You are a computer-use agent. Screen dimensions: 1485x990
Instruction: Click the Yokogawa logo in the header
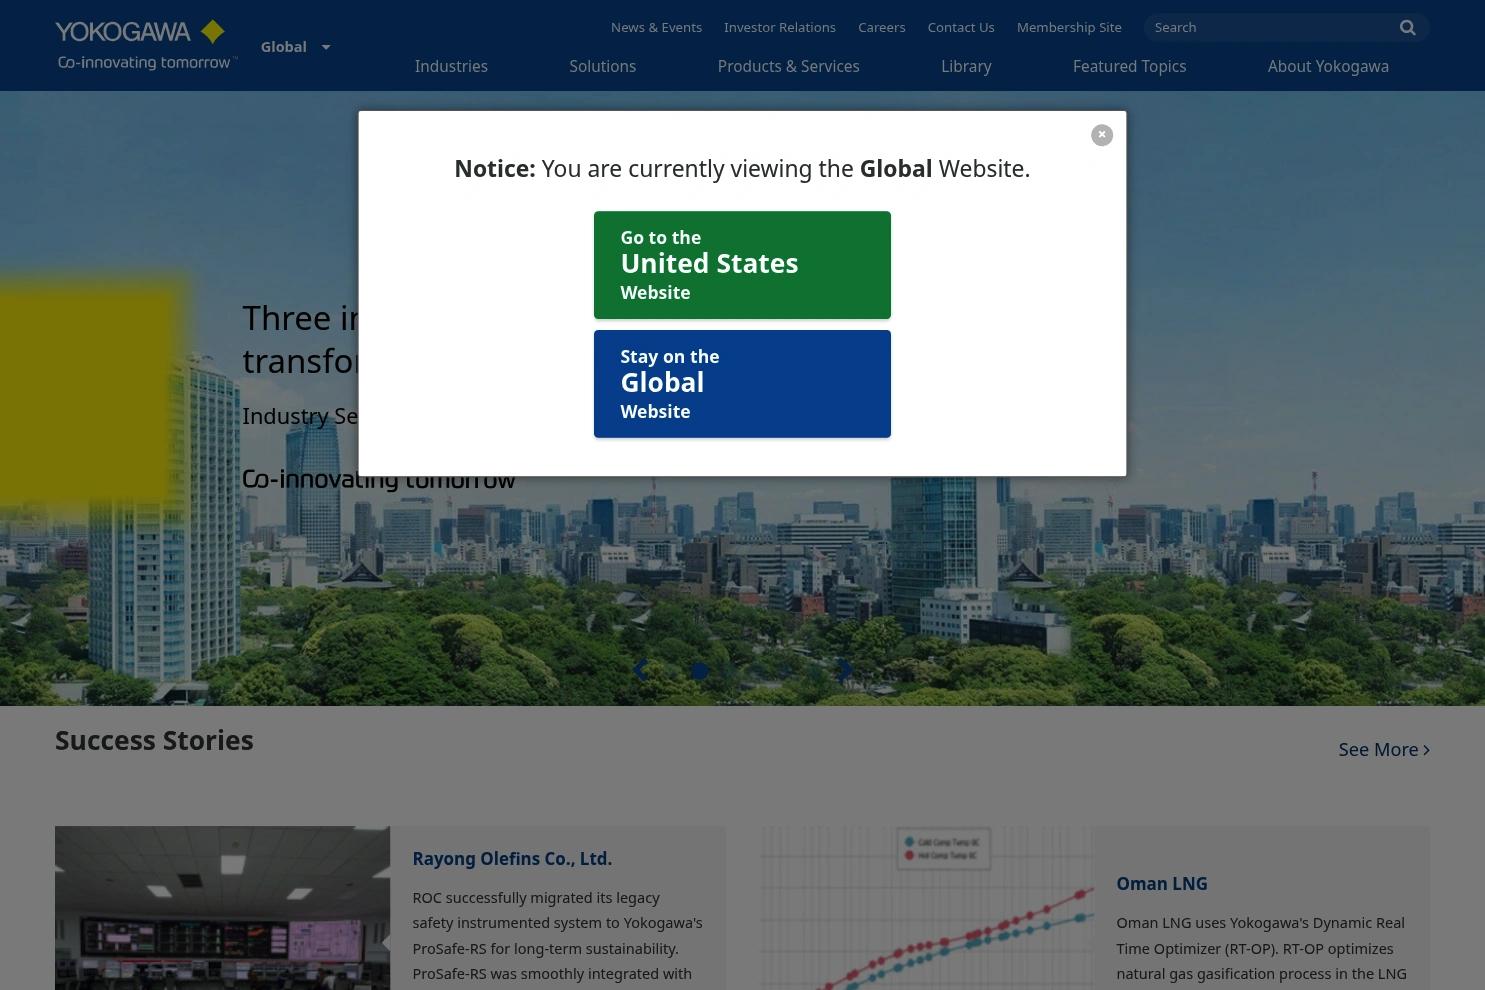(x=146, y=45)
